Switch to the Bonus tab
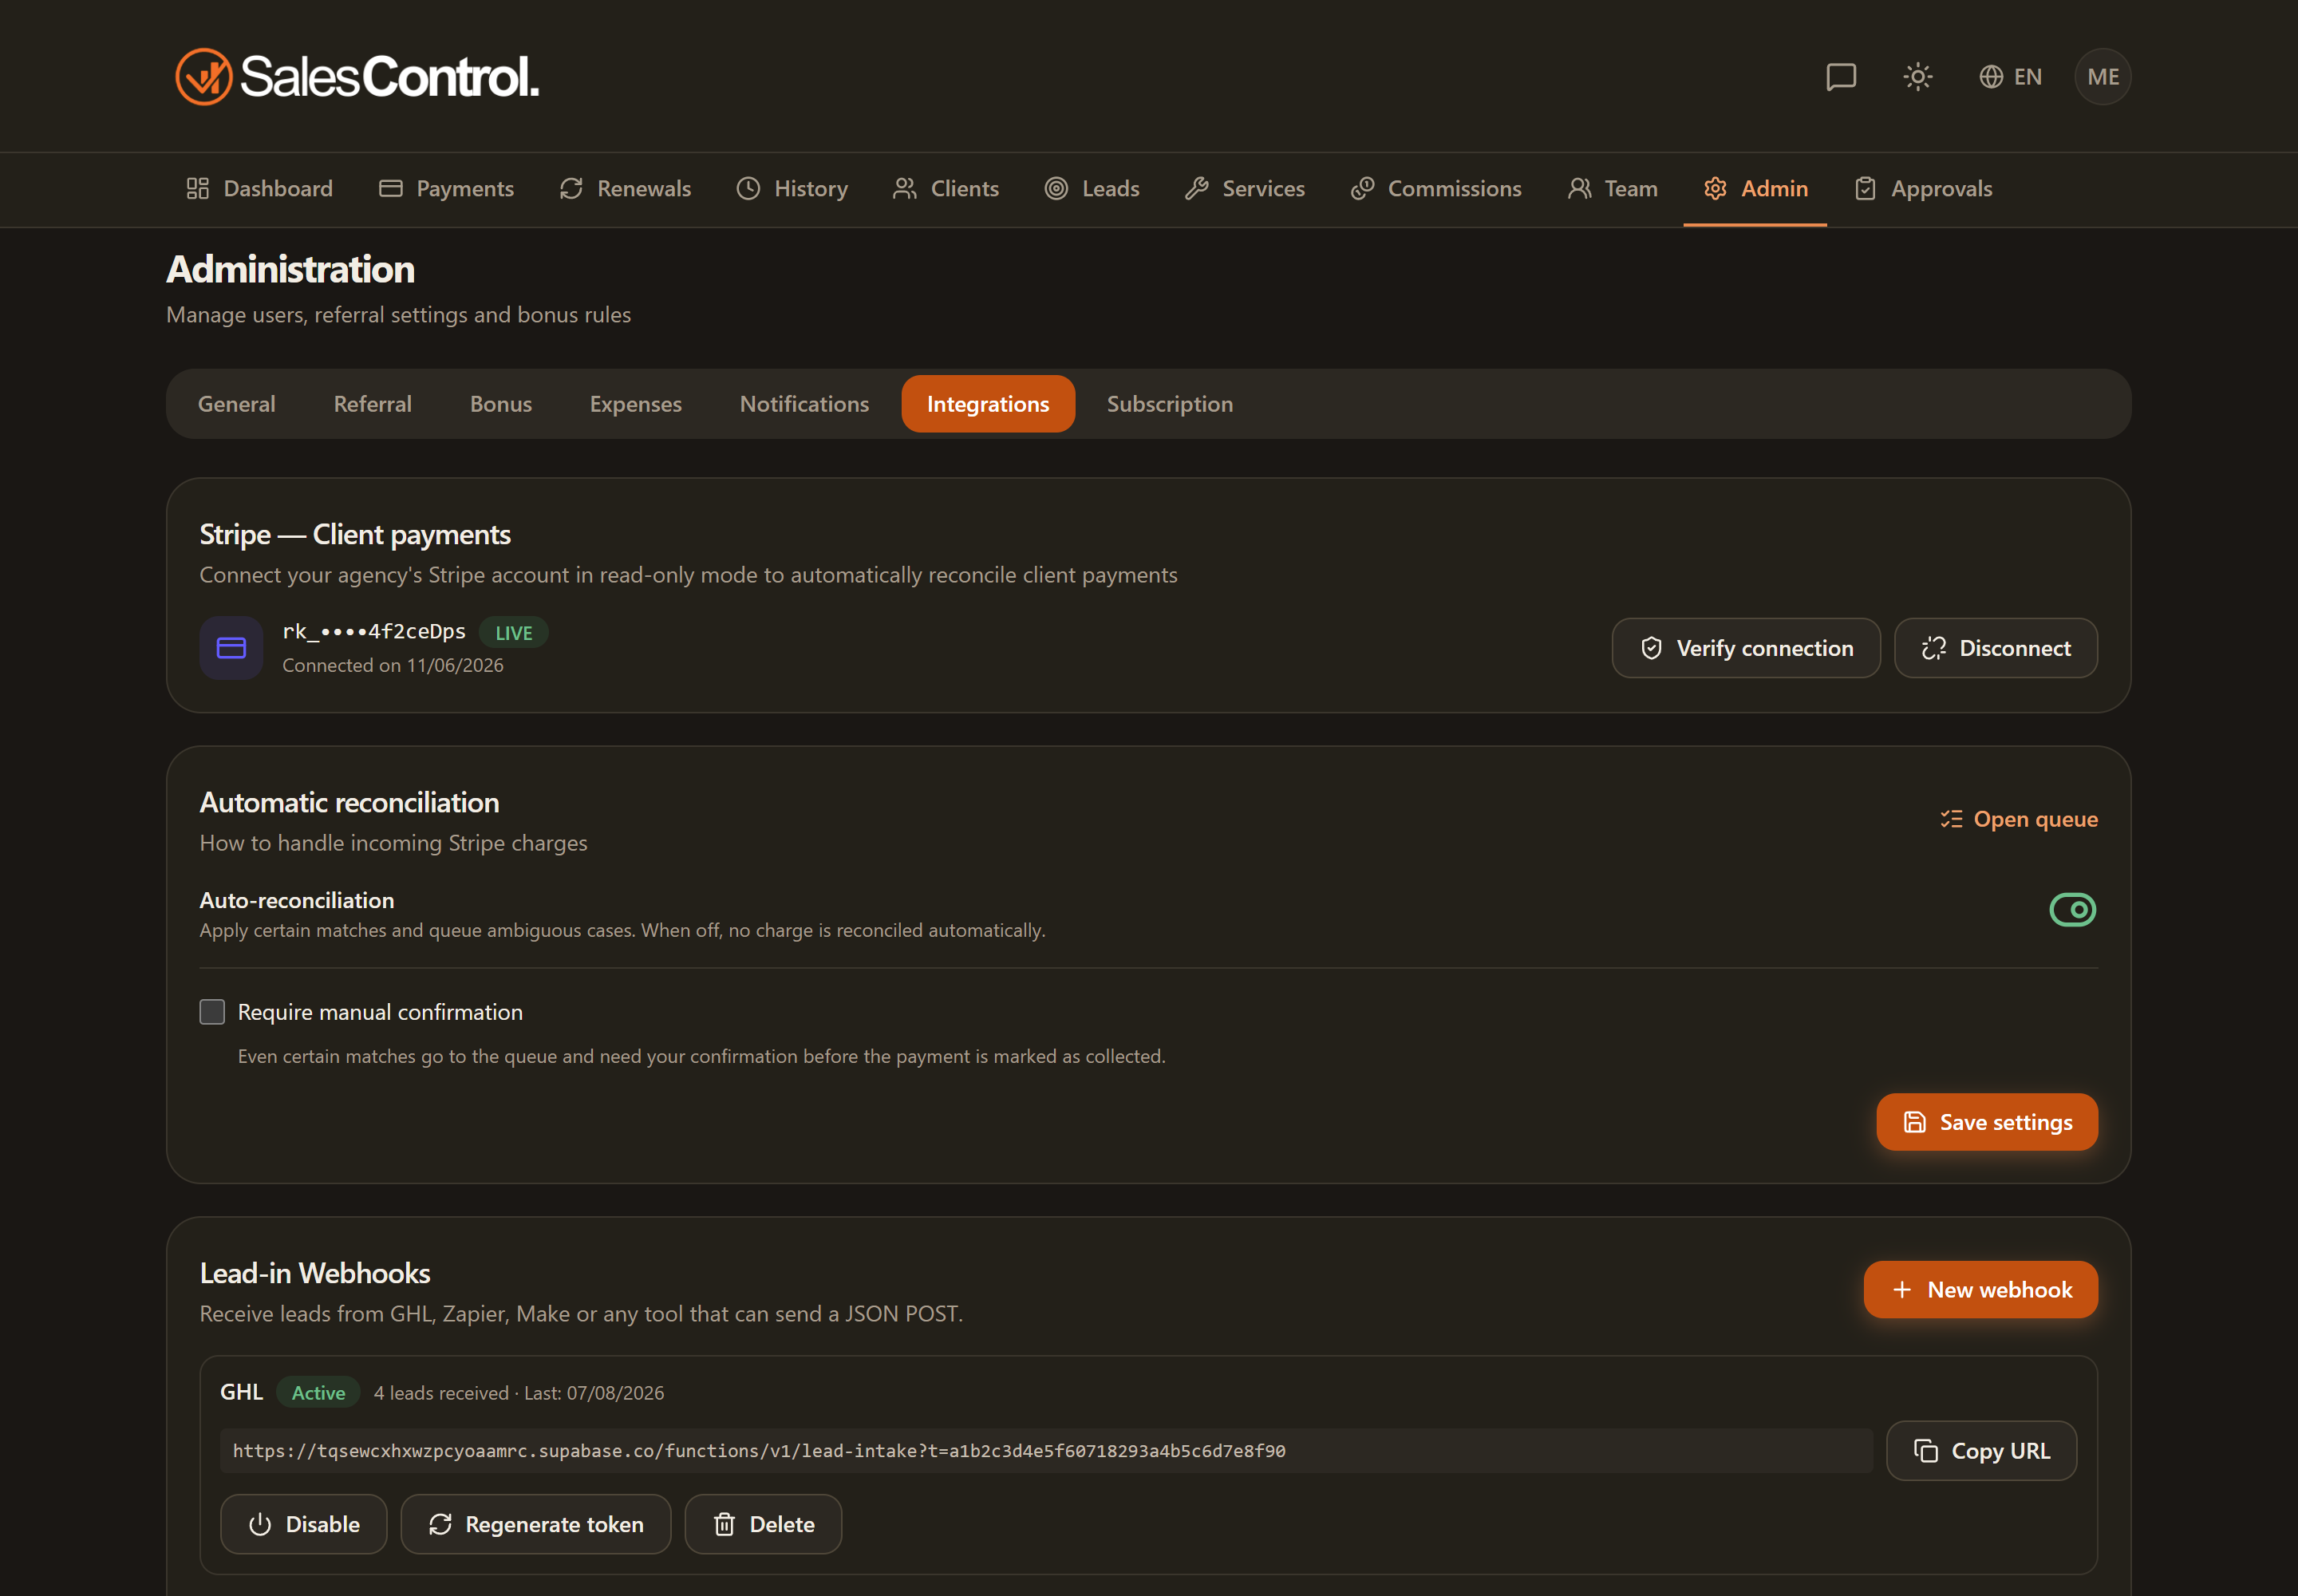 point(501,404)
